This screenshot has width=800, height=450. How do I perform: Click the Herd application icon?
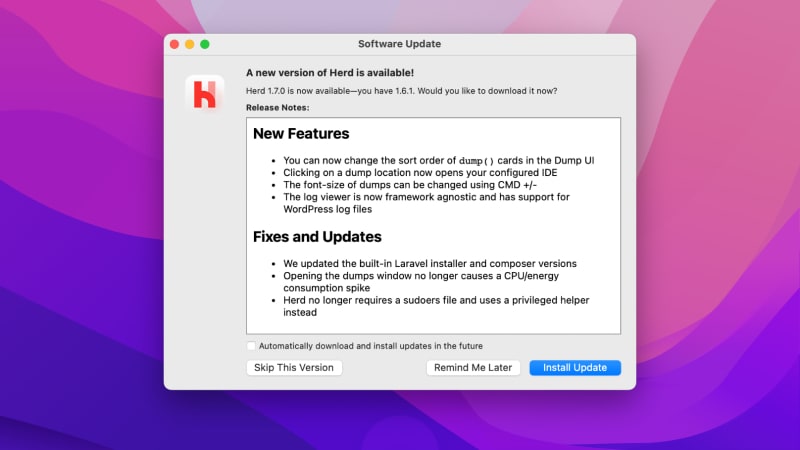(208, 93)
